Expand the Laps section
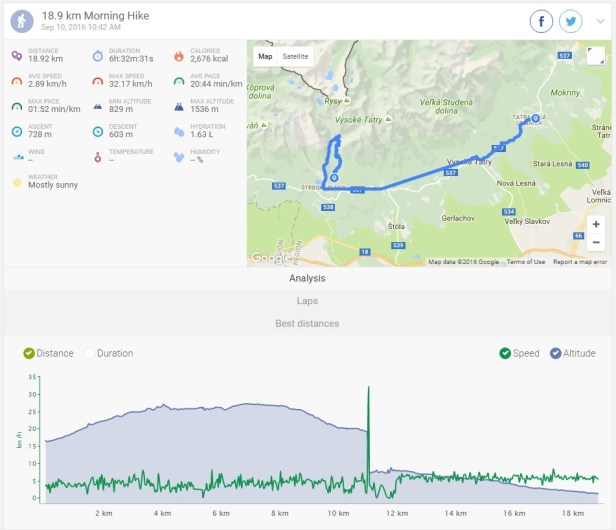The image size is (616, 530). 307,301
